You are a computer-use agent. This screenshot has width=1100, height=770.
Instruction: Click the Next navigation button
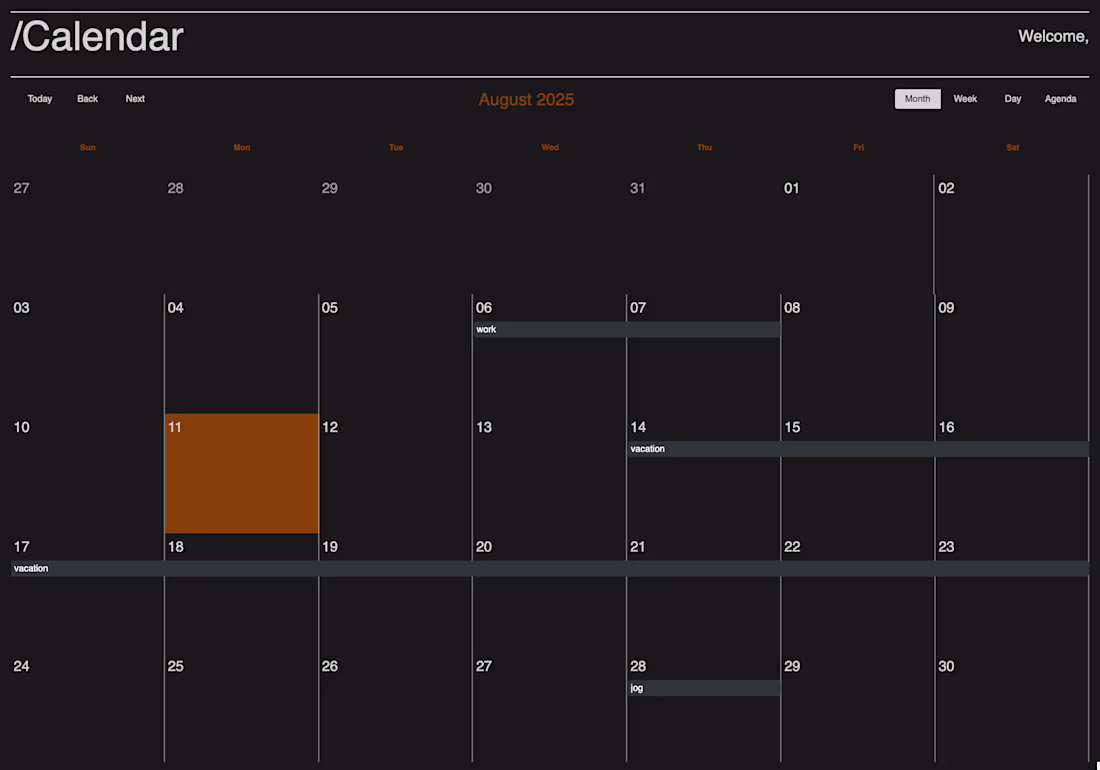(x=135, y=98)
